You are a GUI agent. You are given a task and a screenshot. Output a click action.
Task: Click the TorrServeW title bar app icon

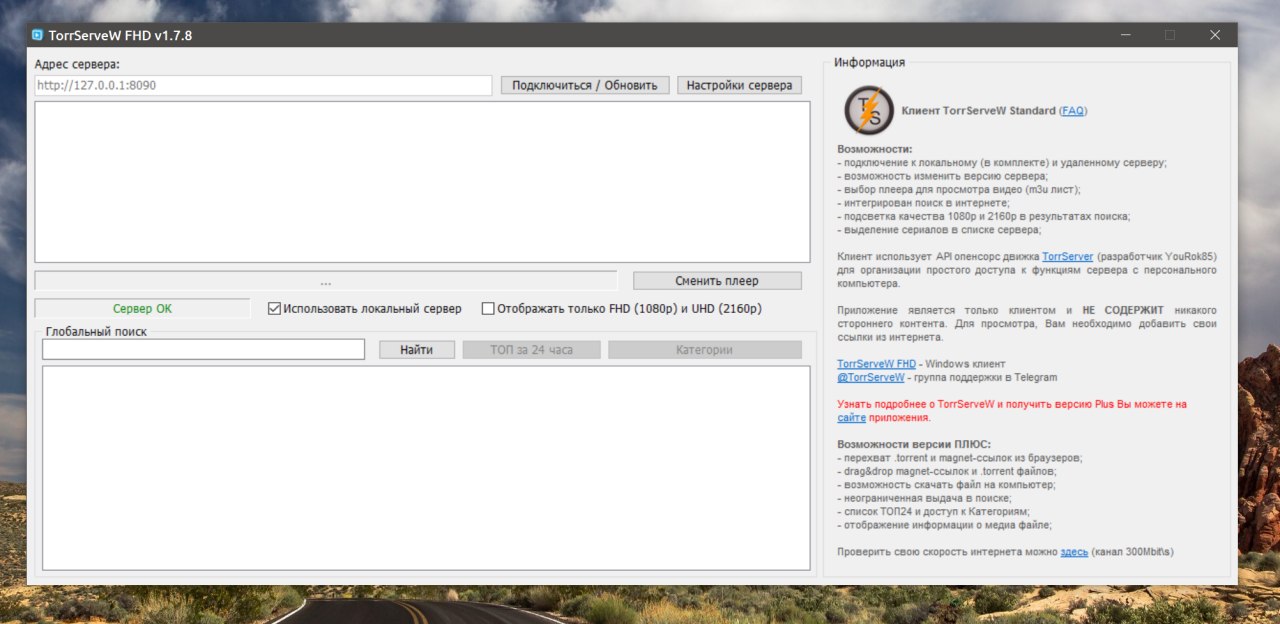[x=37, y=35]
